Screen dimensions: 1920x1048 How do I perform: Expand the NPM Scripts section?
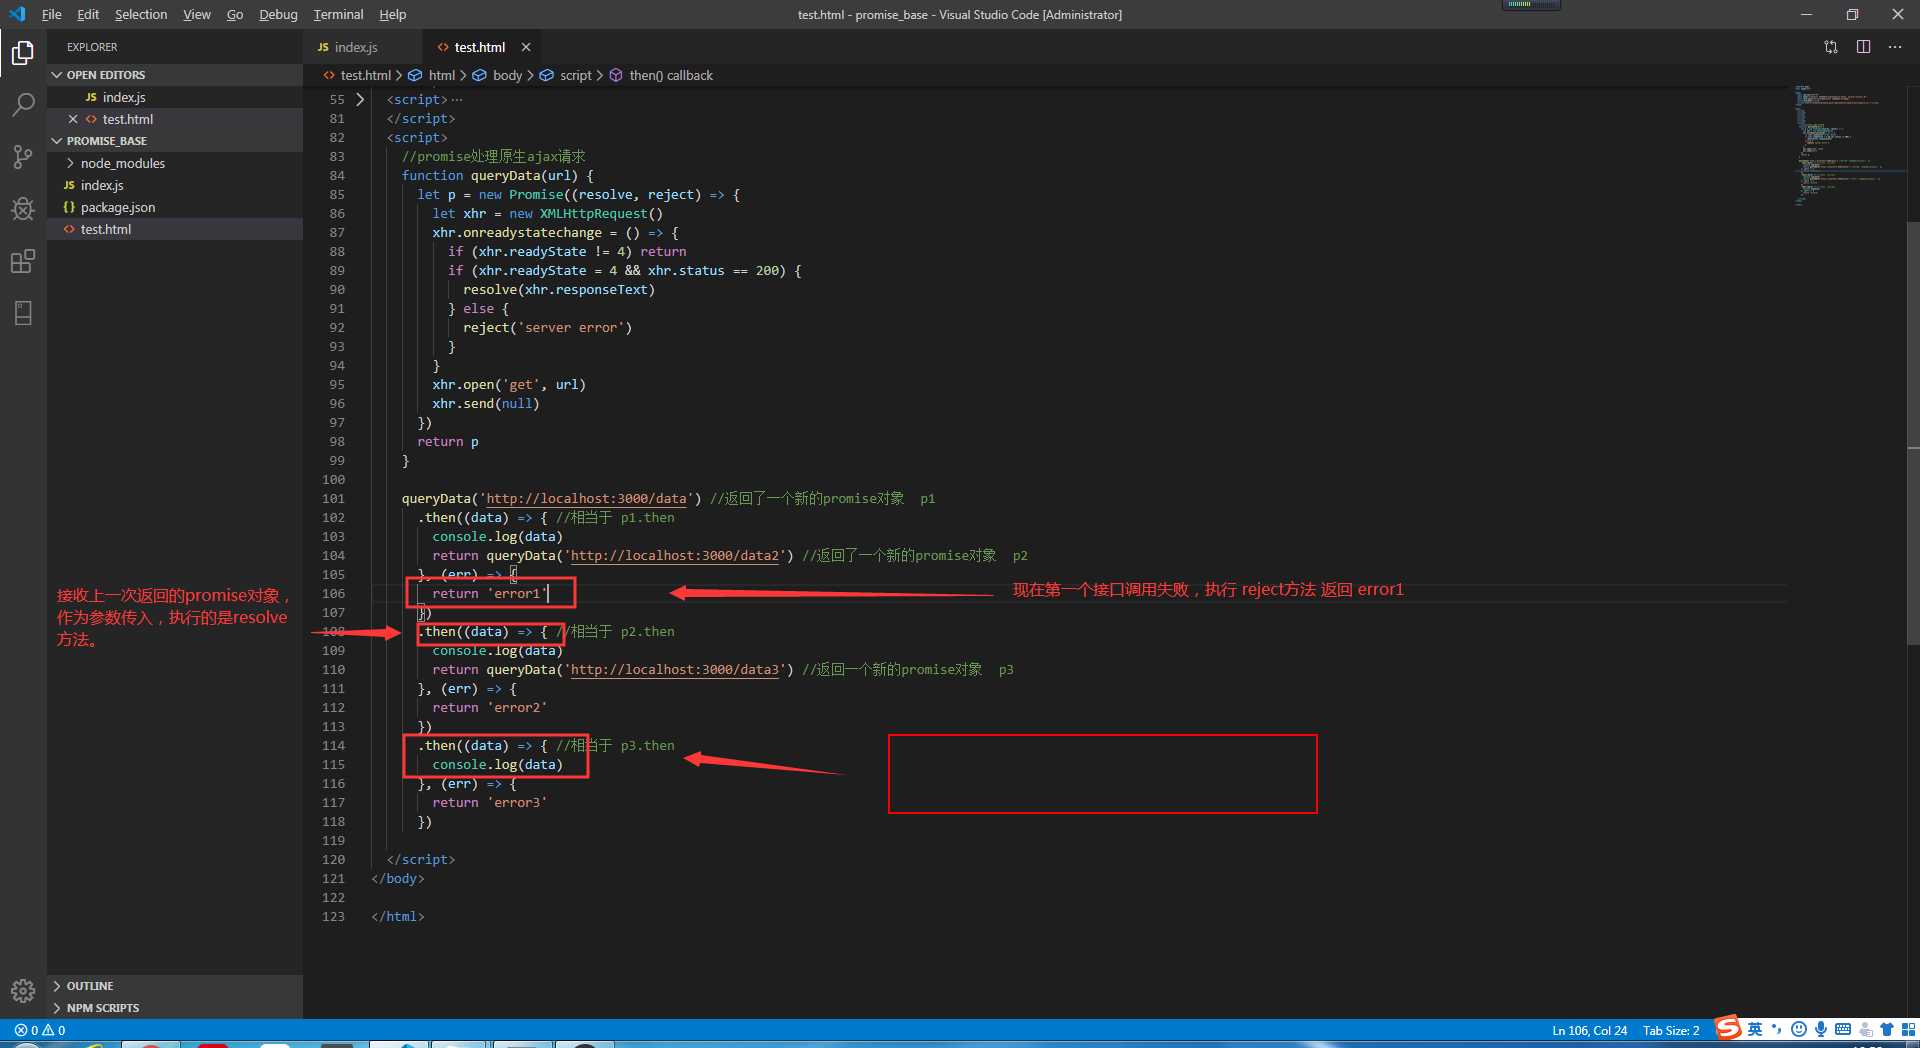175,1008
